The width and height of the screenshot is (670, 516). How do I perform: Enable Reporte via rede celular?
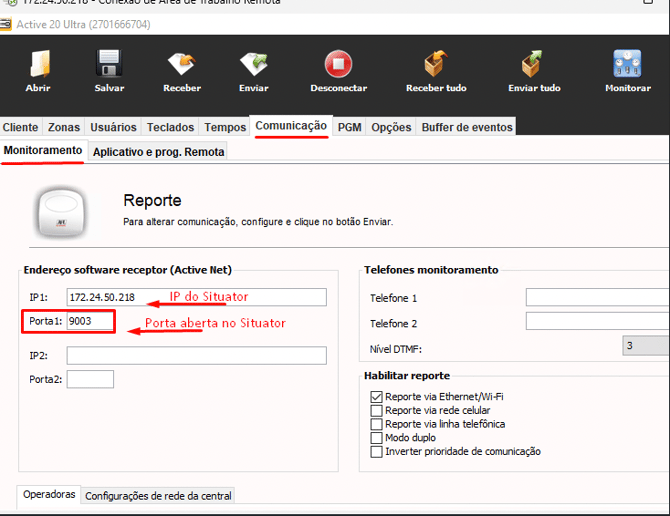377,411
